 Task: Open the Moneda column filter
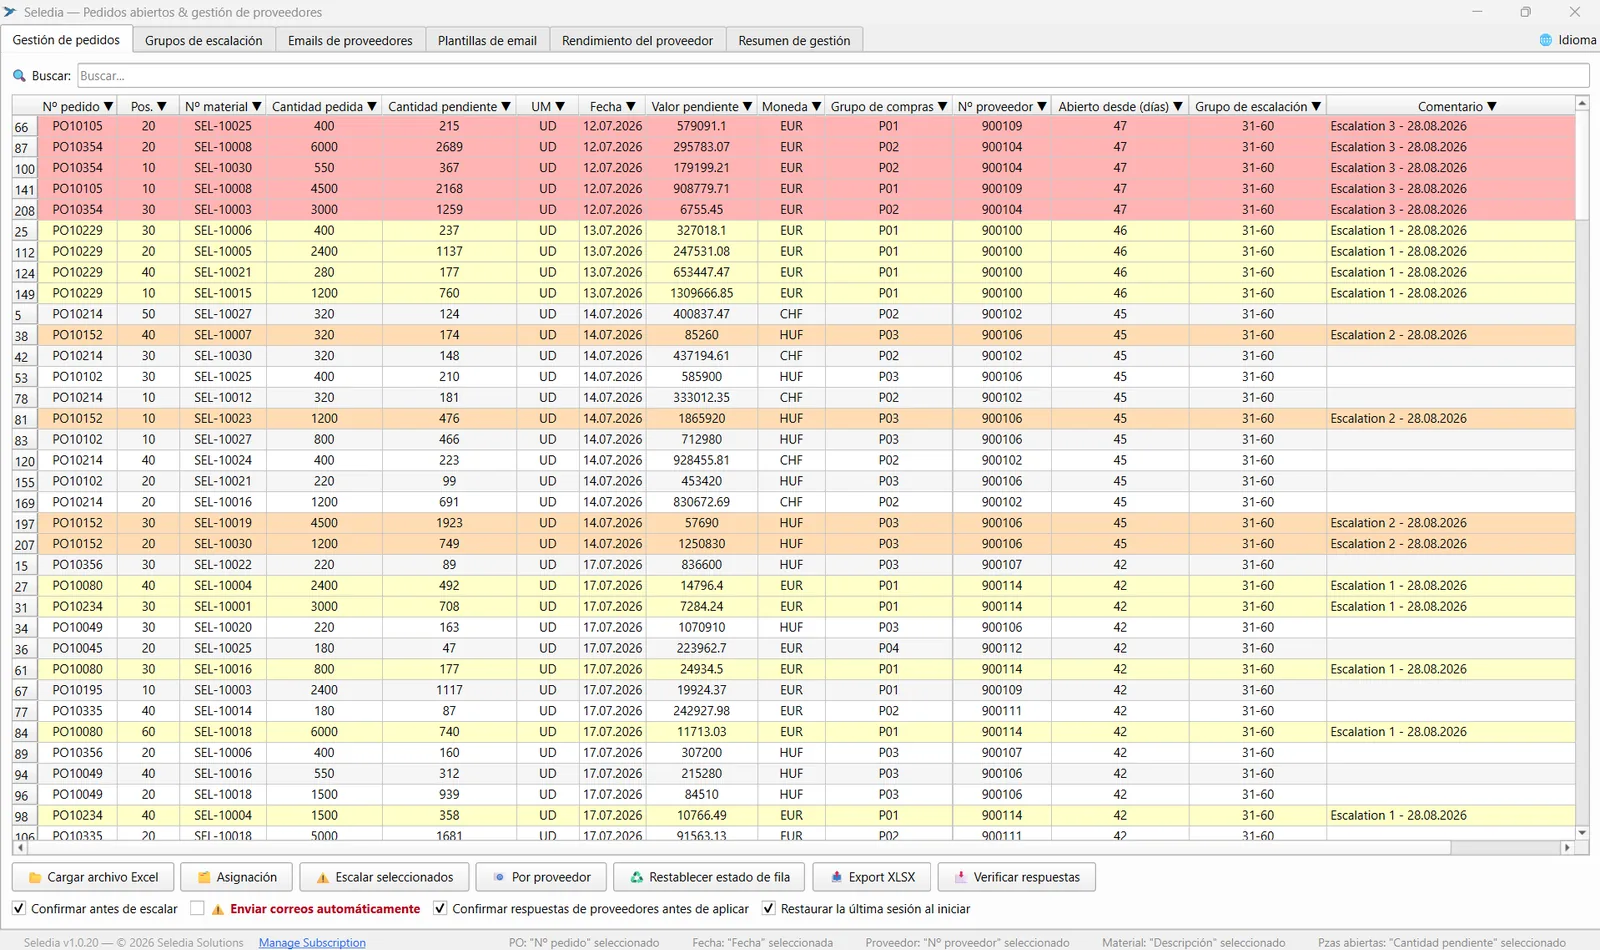point(816,107)
